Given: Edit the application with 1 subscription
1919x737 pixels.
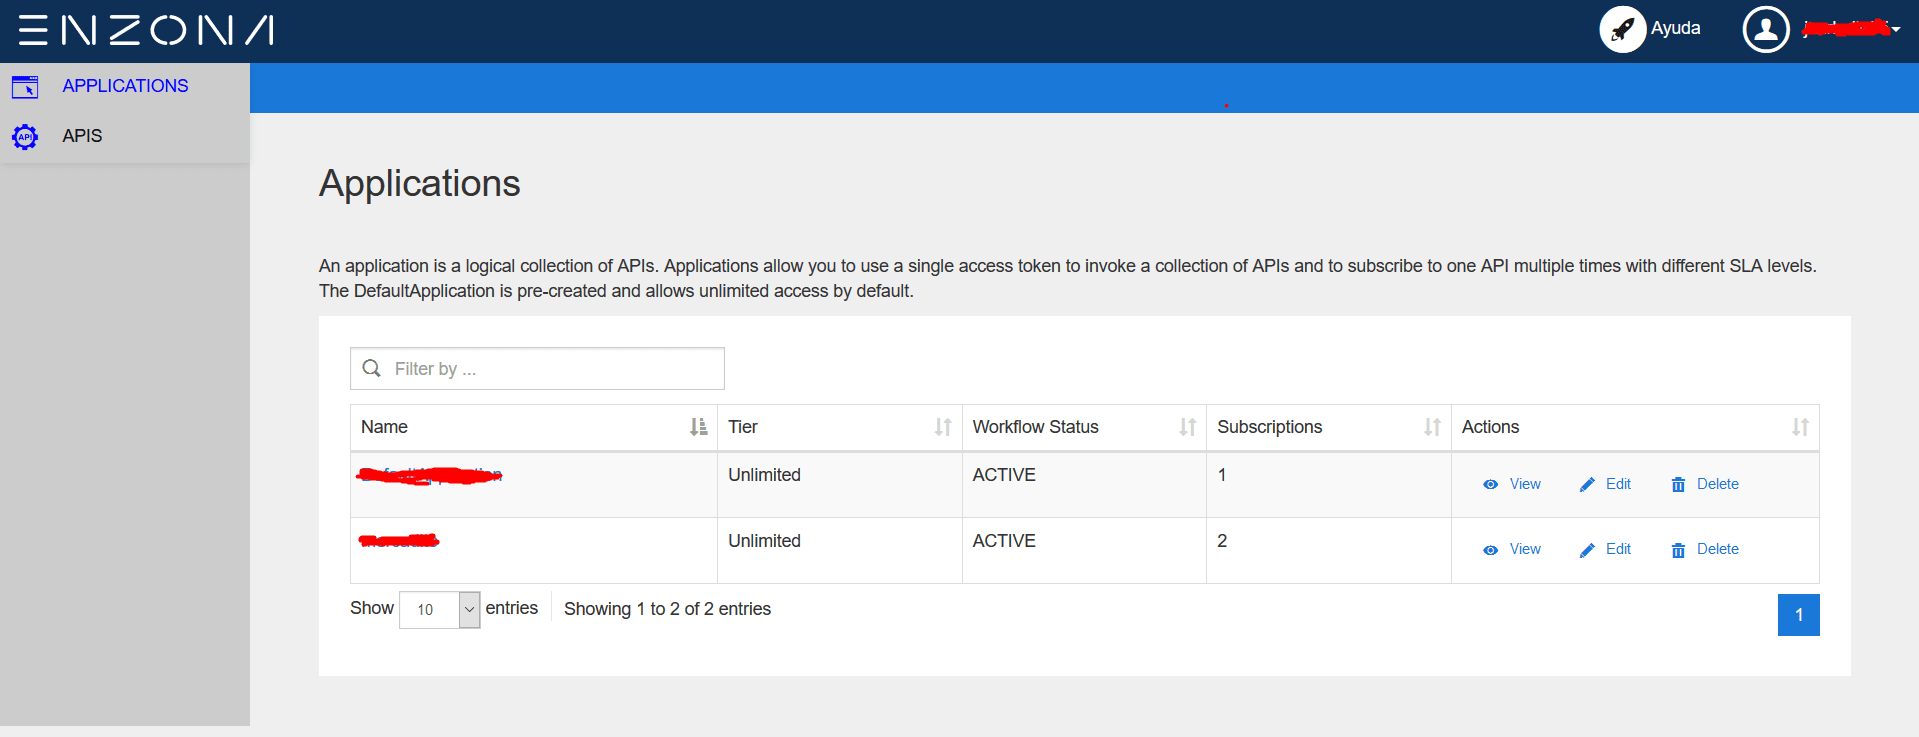Looking at the screenshot, I should [x=1618, y=484].
